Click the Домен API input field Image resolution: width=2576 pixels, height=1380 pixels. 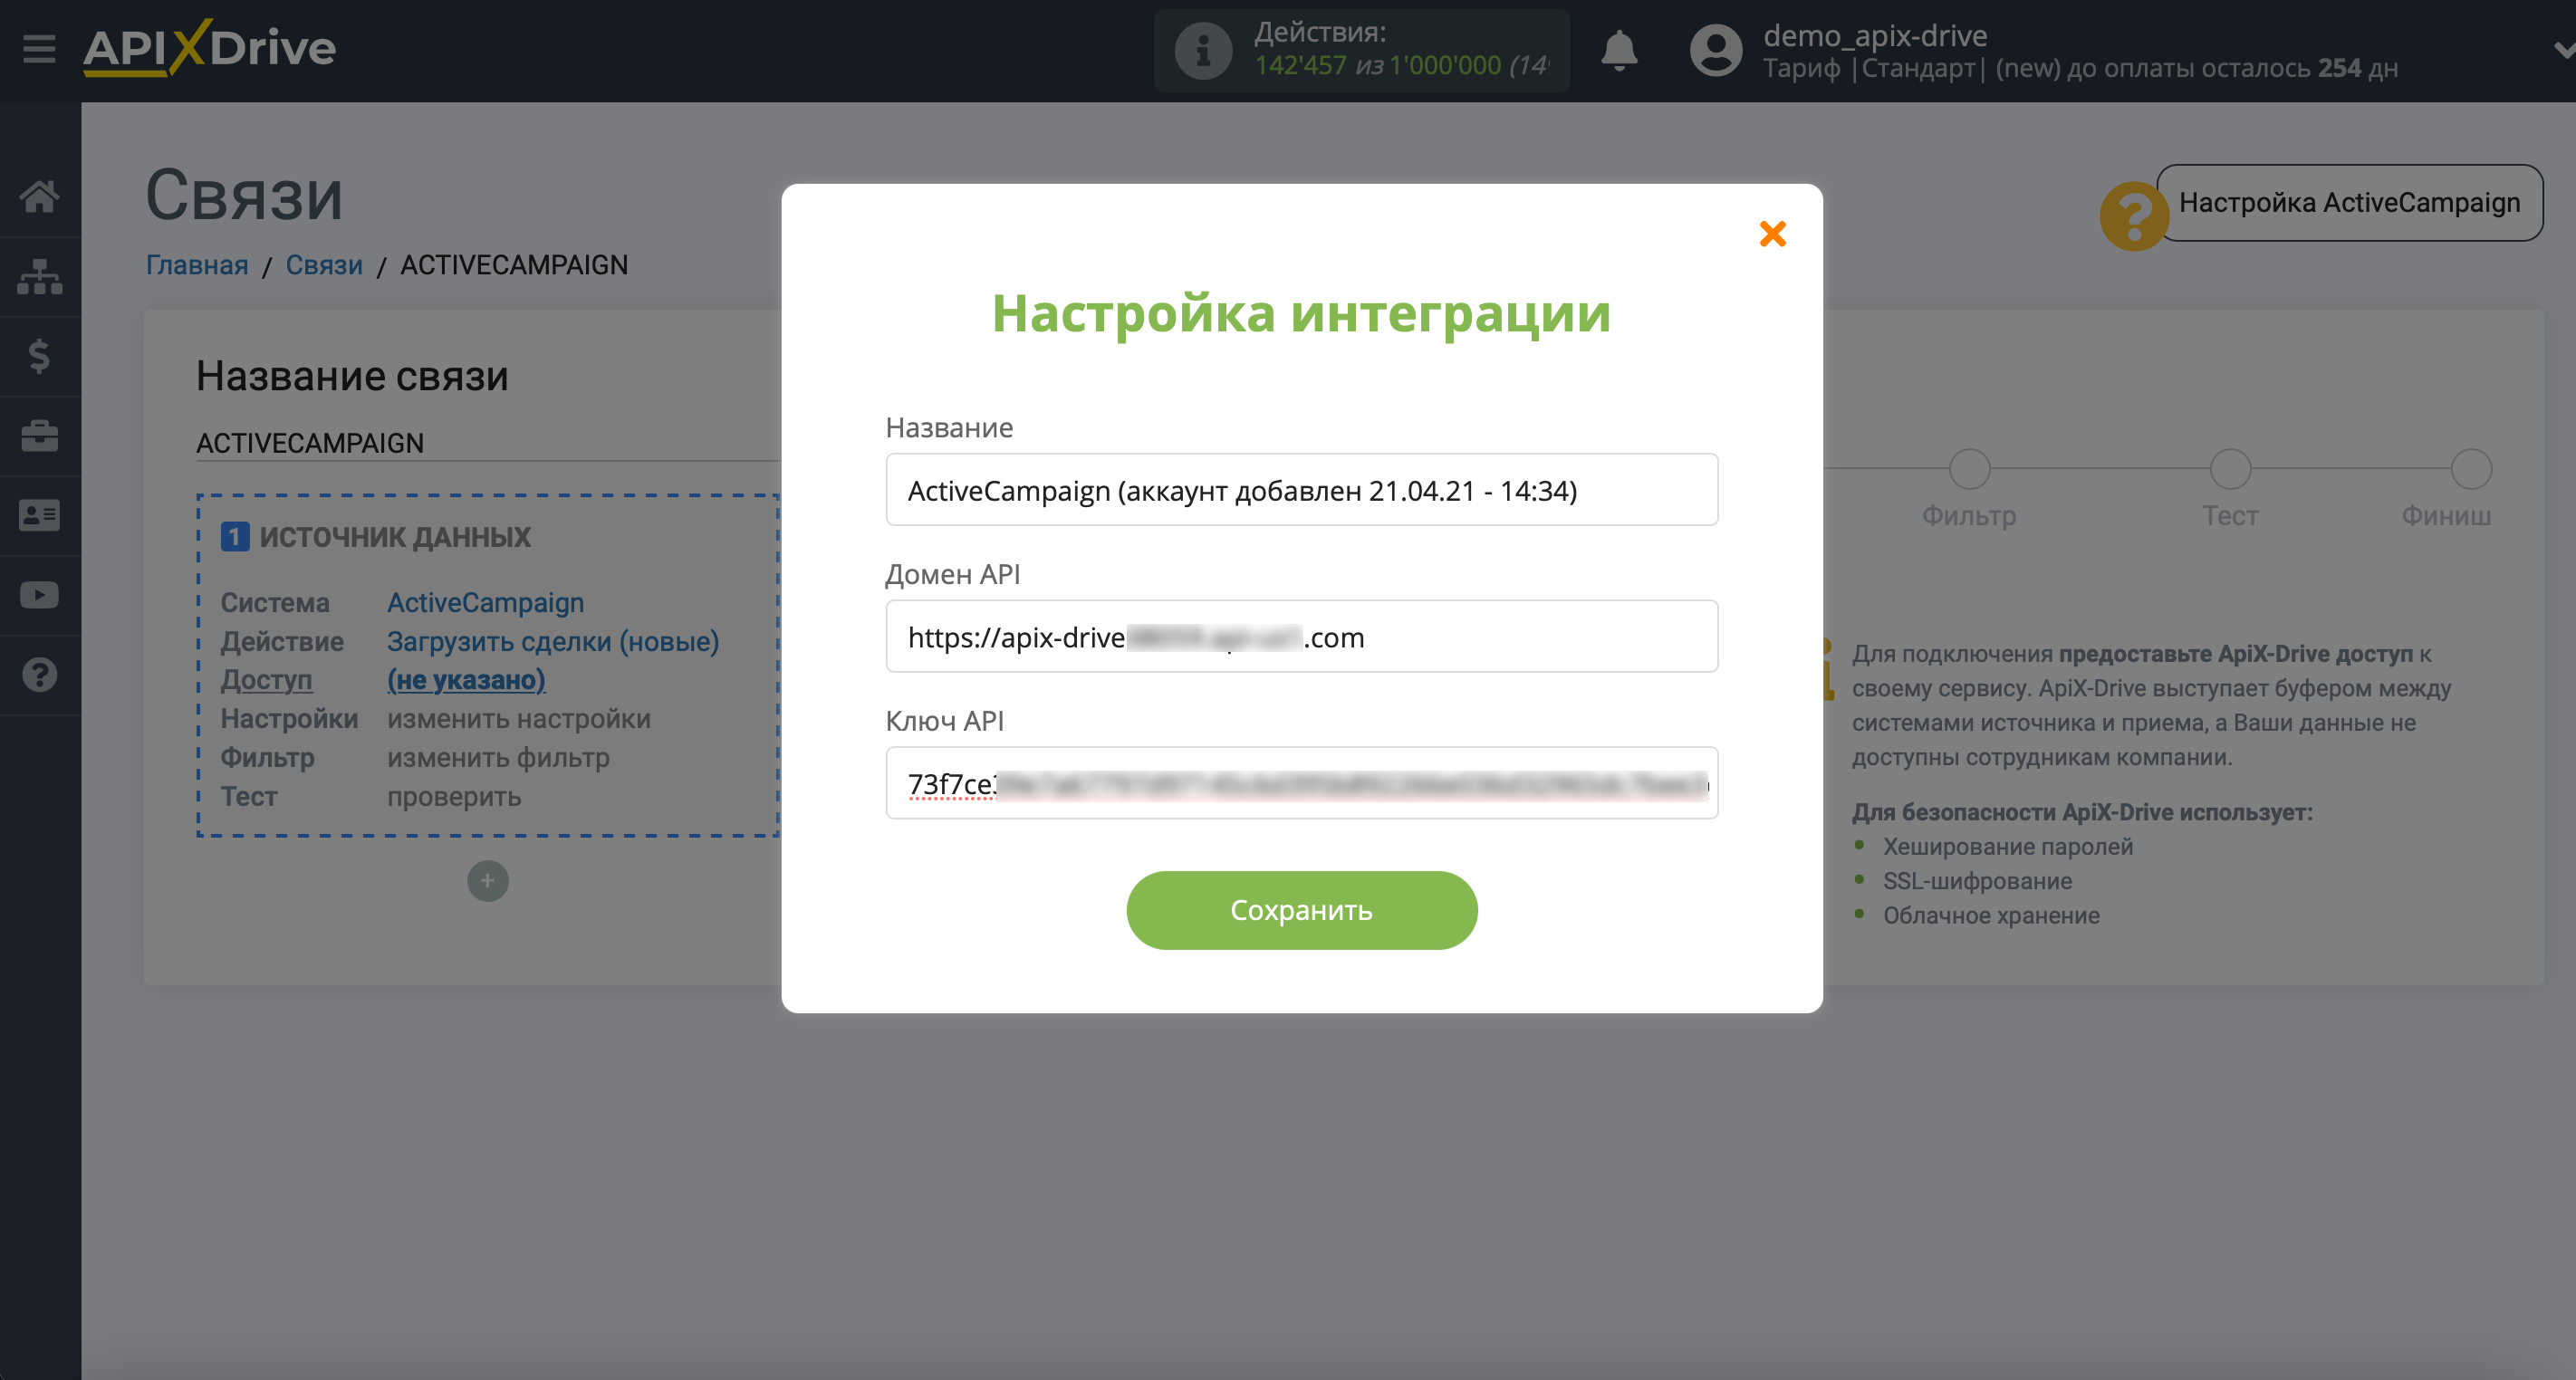tap(1301, 637)
